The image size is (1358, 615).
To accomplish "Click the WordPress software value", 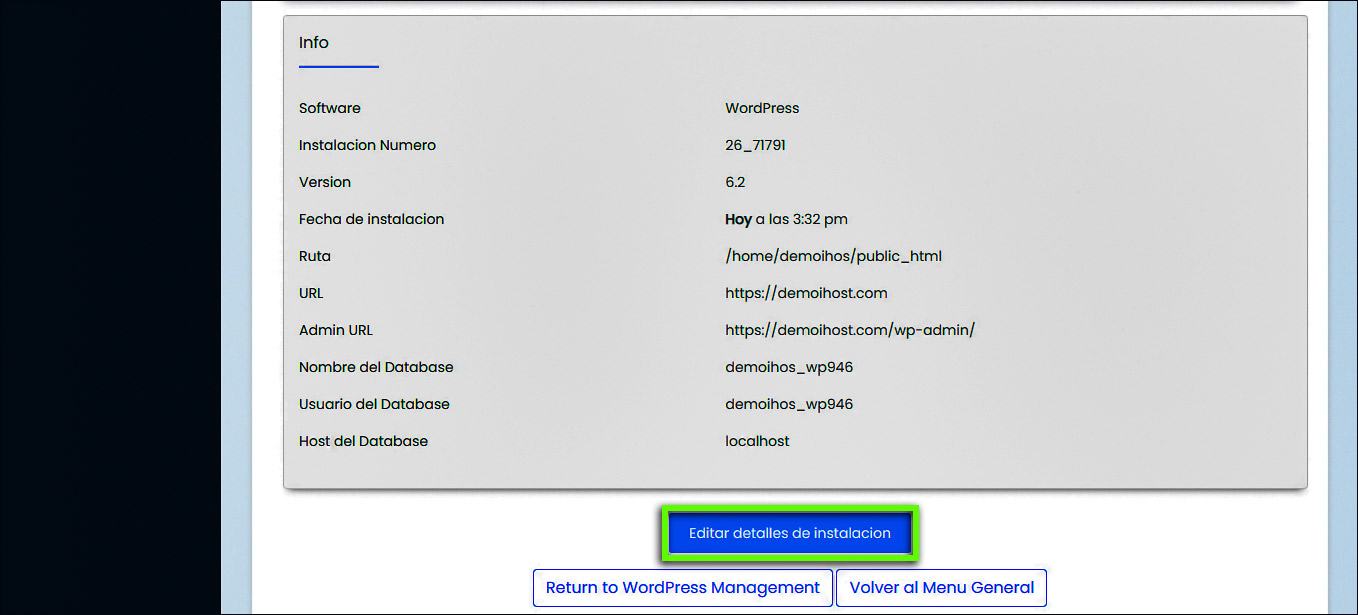I will click(x=762, y=108).
